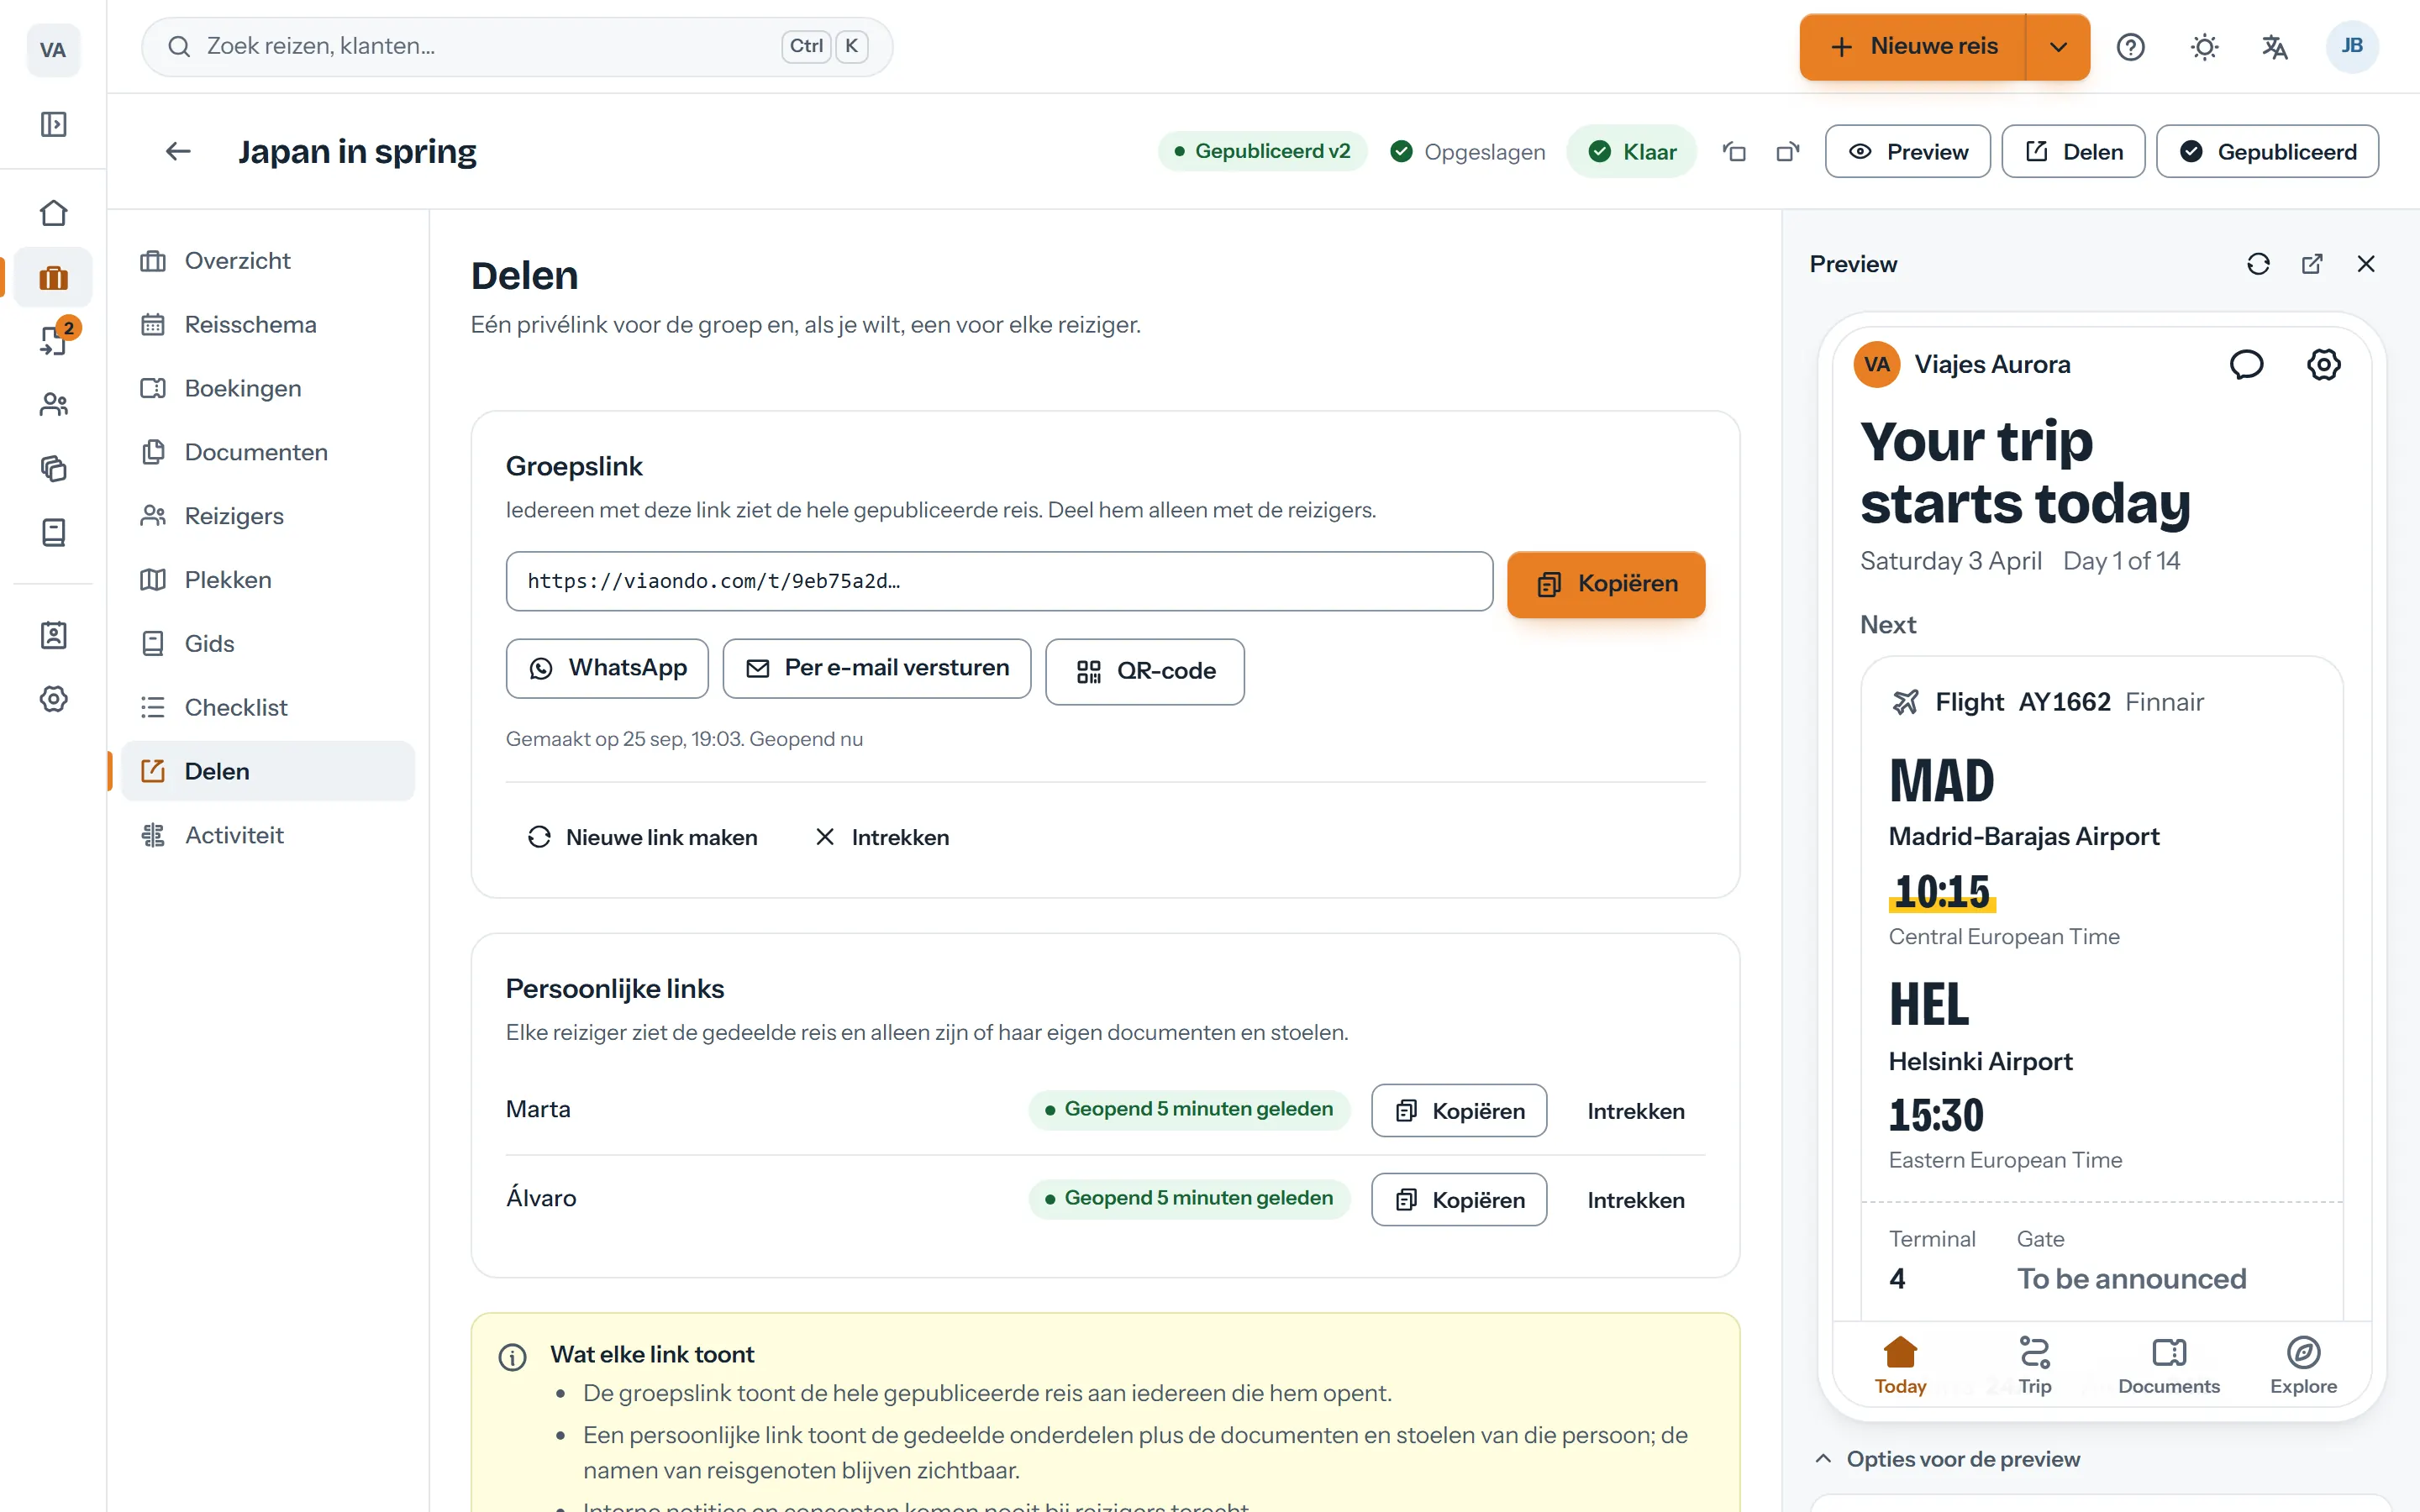2420x1512 pixels.
Task: Click the group link URL field
Action: point(999,581)
